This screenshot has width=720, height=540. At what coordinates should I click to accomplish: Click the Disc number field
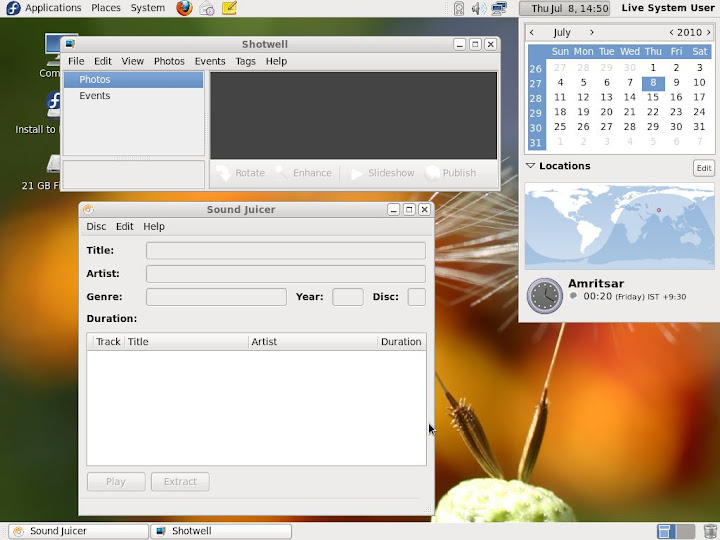[416, 297]
